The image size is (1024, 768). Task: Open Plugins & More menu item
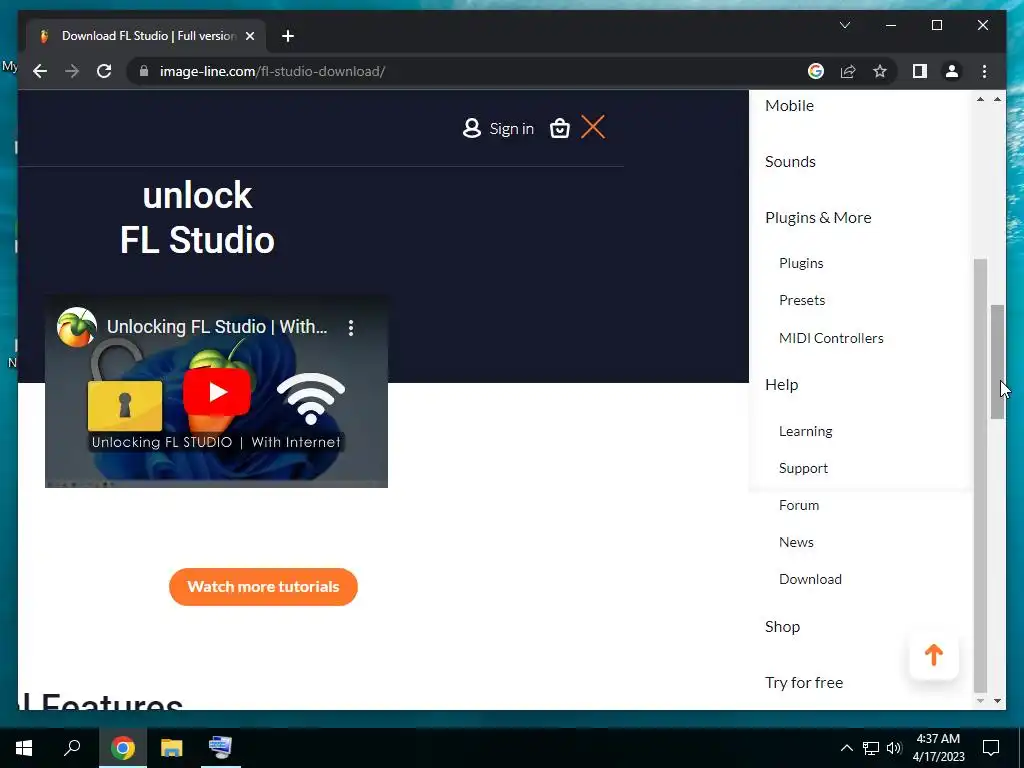pyautogui.click(x=818, y=217)
